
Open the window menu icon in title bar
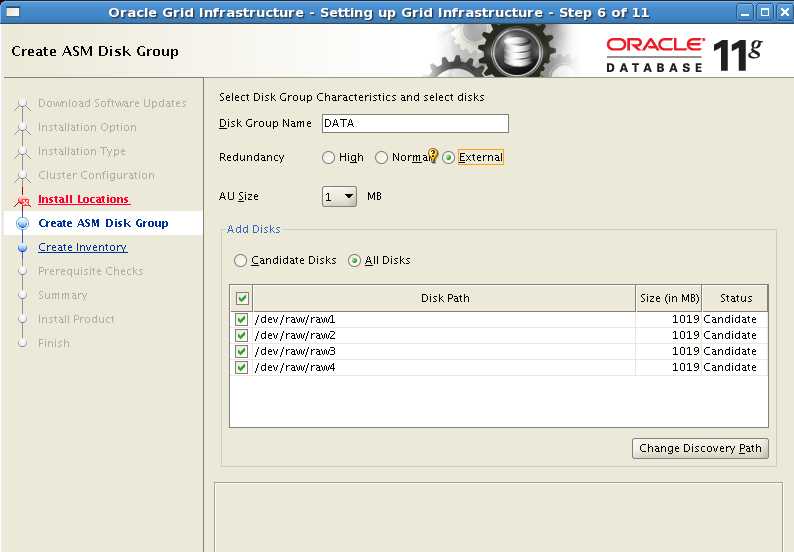click(x=12, y=12)
